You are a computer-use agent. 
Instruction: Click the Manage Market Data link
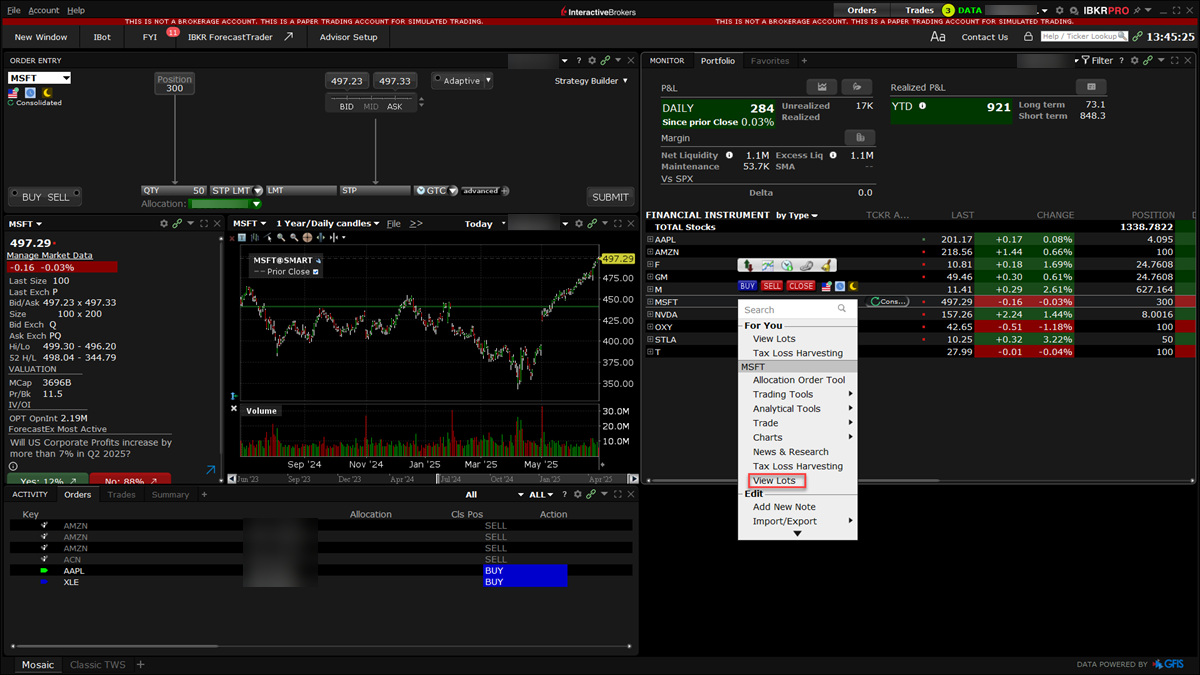[x=50, y=255]
